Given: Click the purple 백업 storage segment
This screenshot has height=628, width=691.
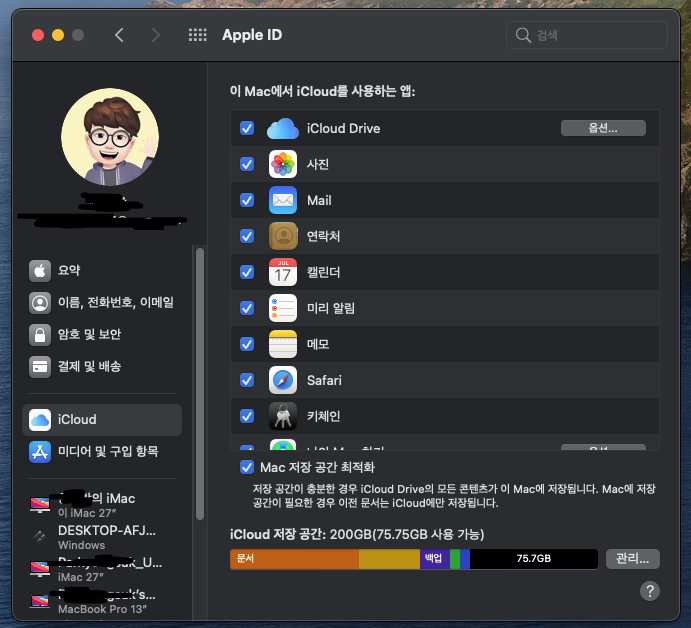Looking at the screenshot, I should click(x=435, y=559).
